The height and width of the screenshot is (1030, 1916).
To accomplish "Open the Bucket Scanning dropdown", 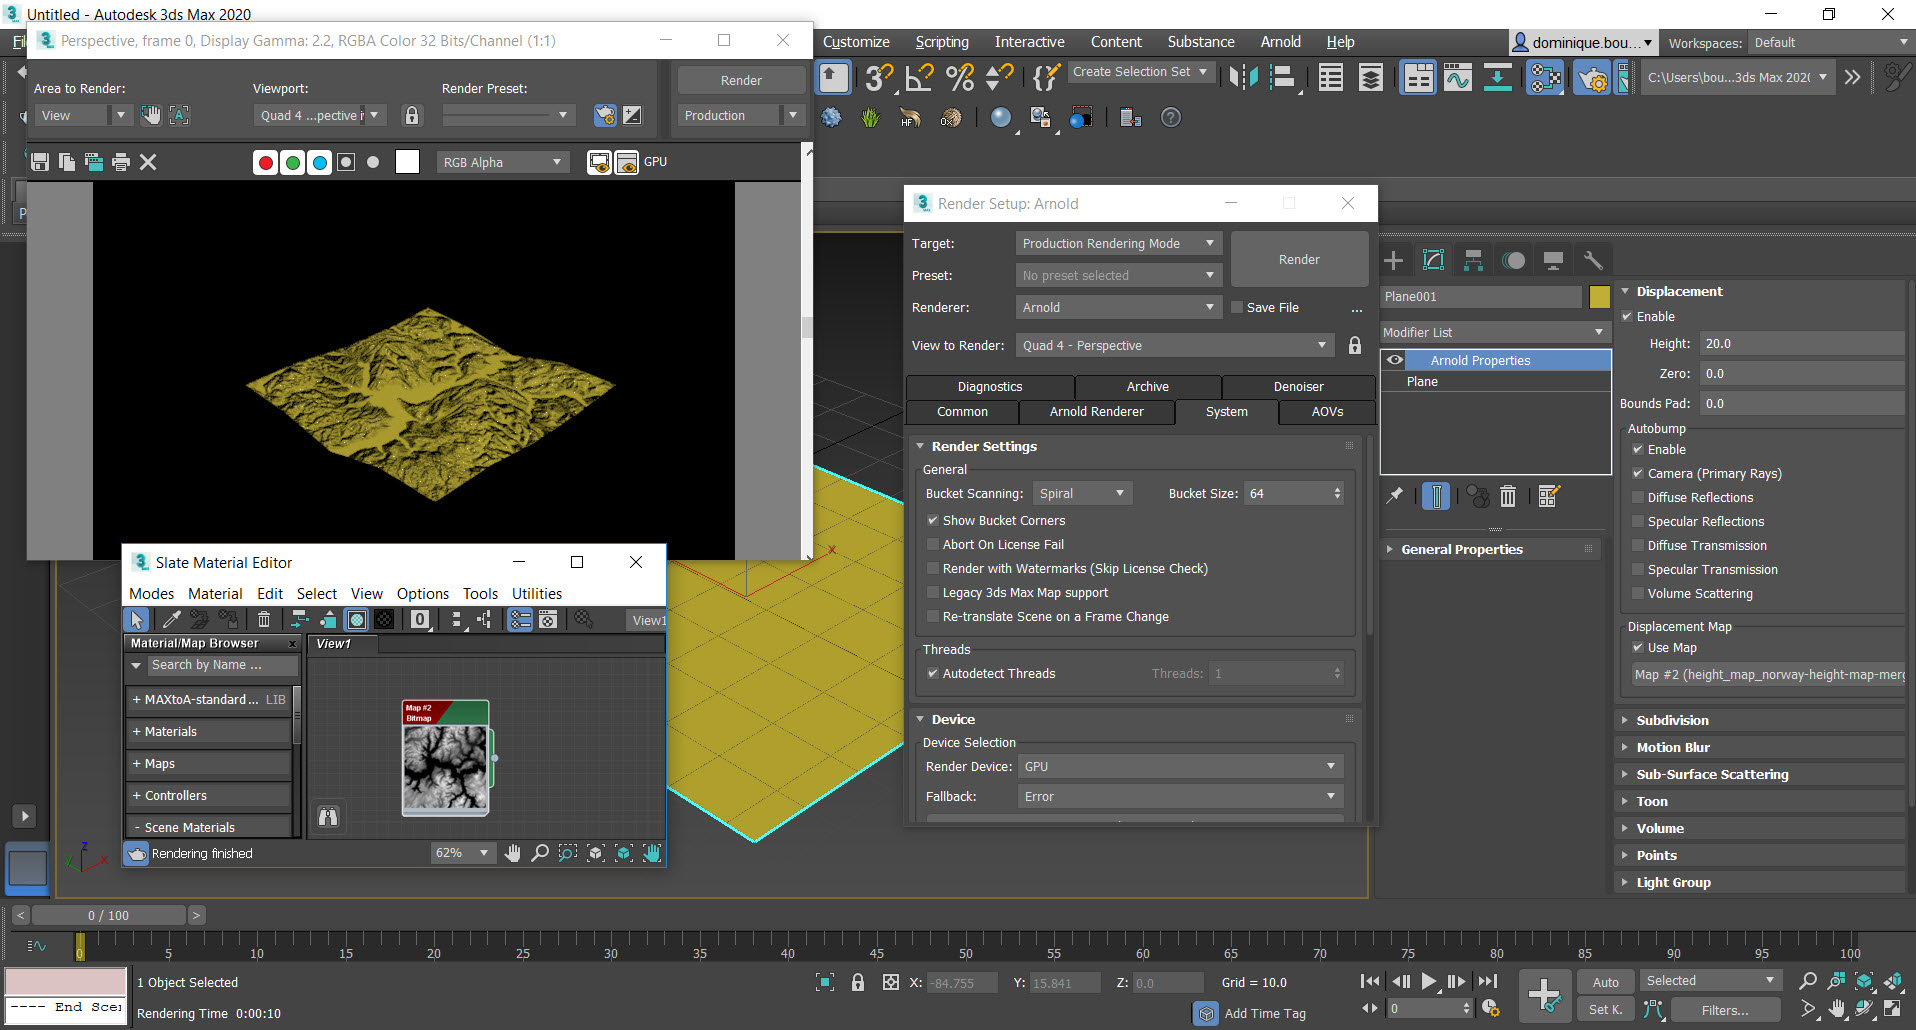I will (x=1082, y=493).
